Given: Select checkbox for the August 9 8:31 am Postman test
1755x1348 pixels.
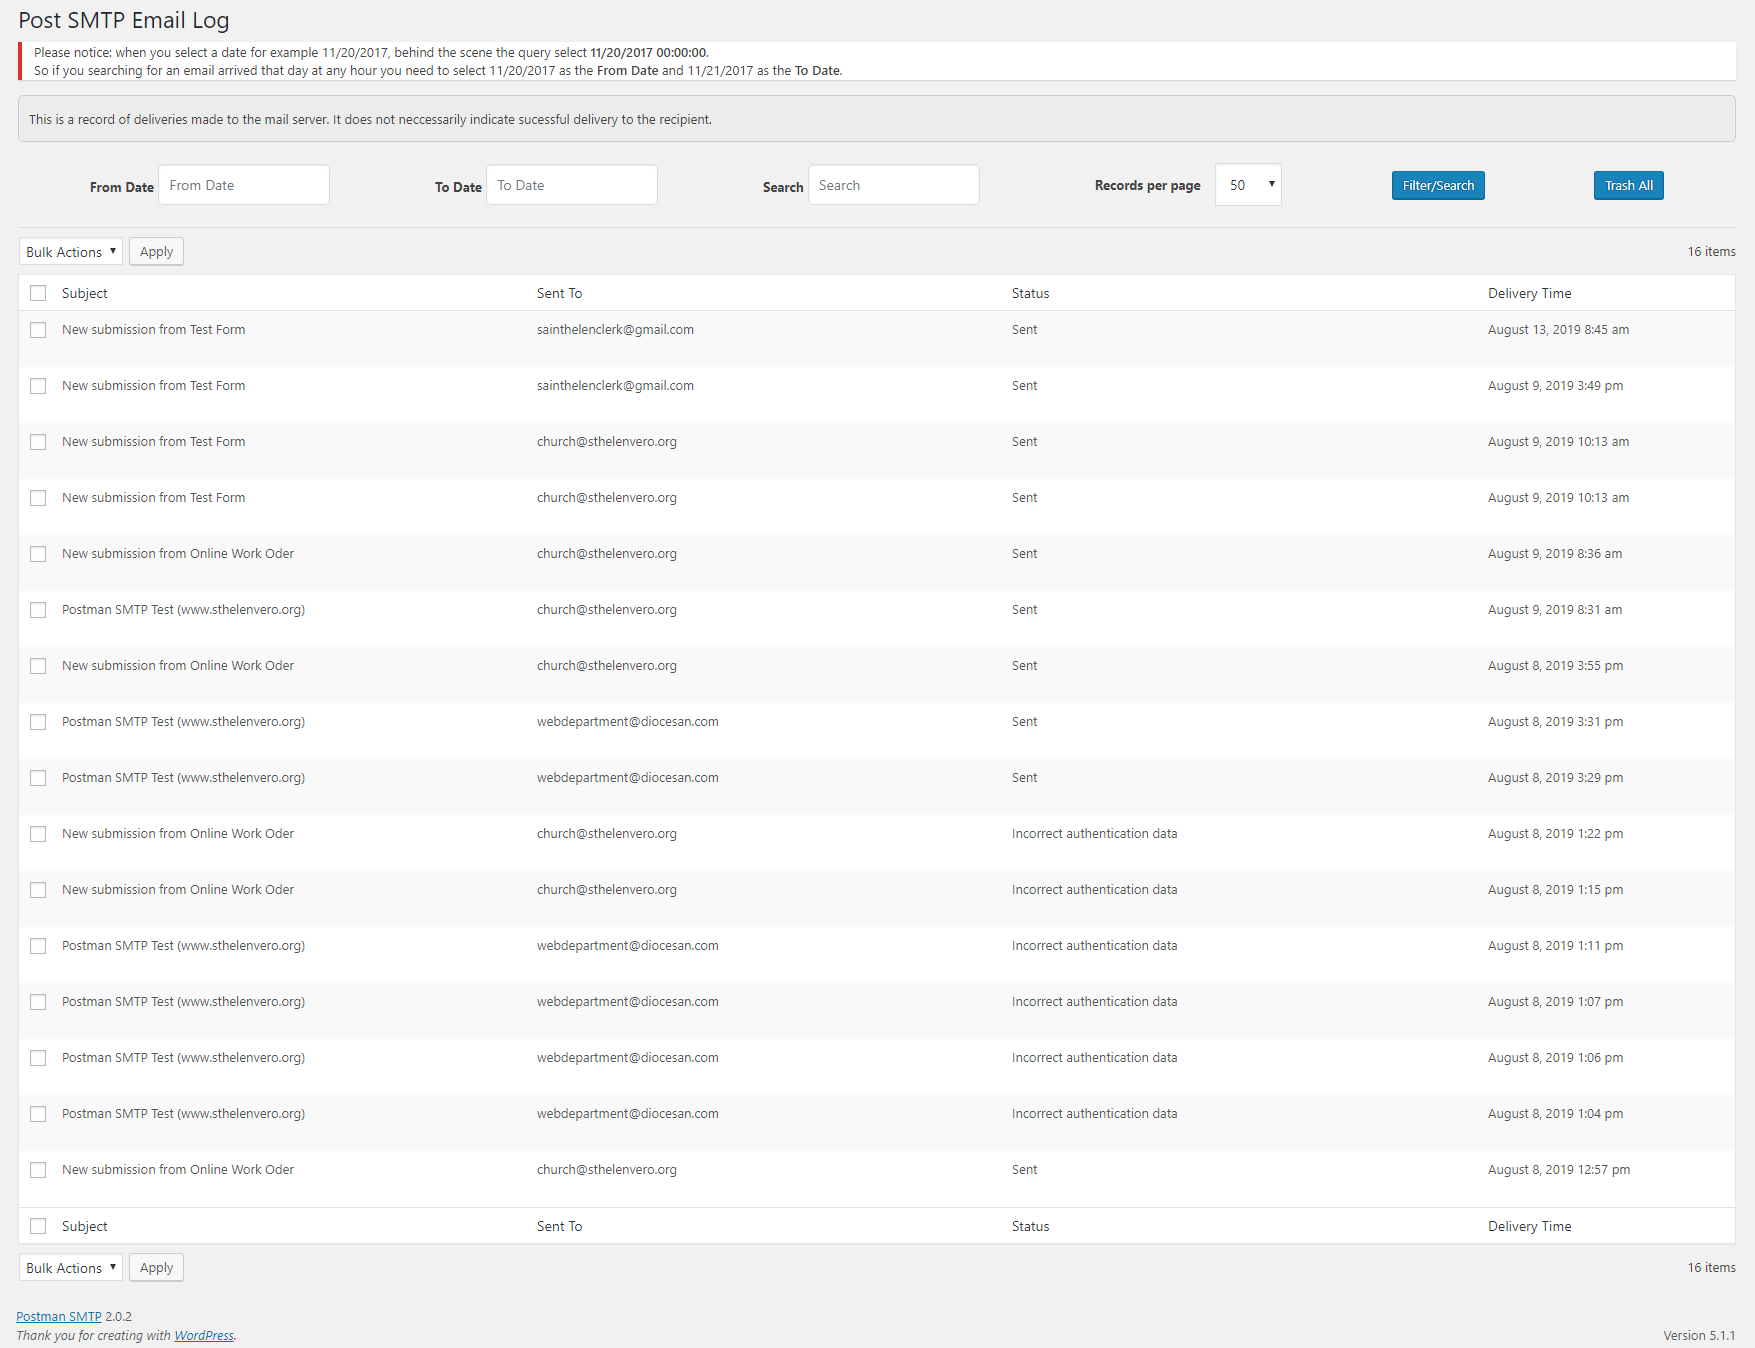Looking at the screenshot, I should click(x=38, y=610).
